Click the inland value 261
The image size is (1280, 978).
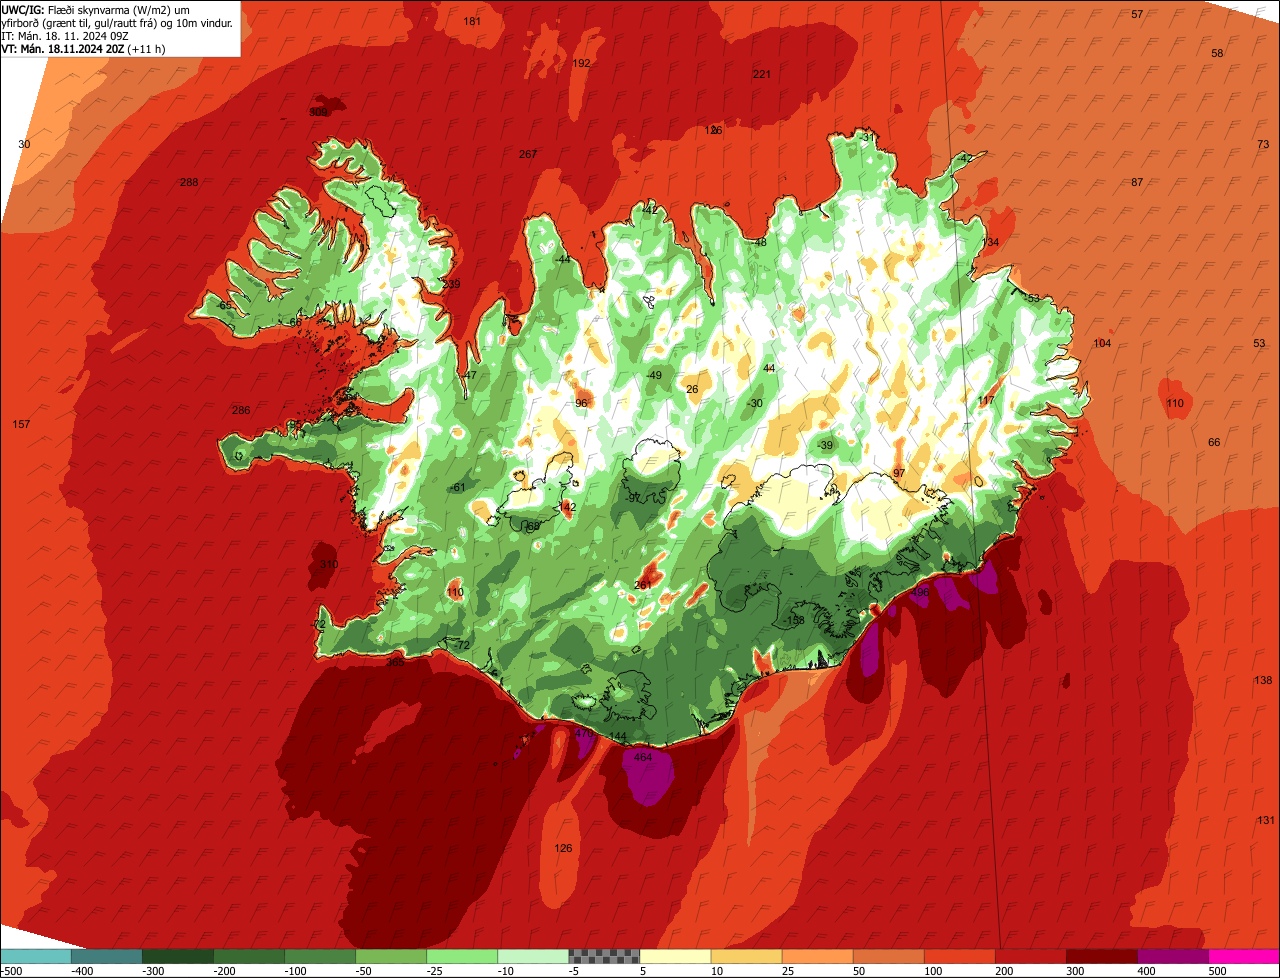643,585
